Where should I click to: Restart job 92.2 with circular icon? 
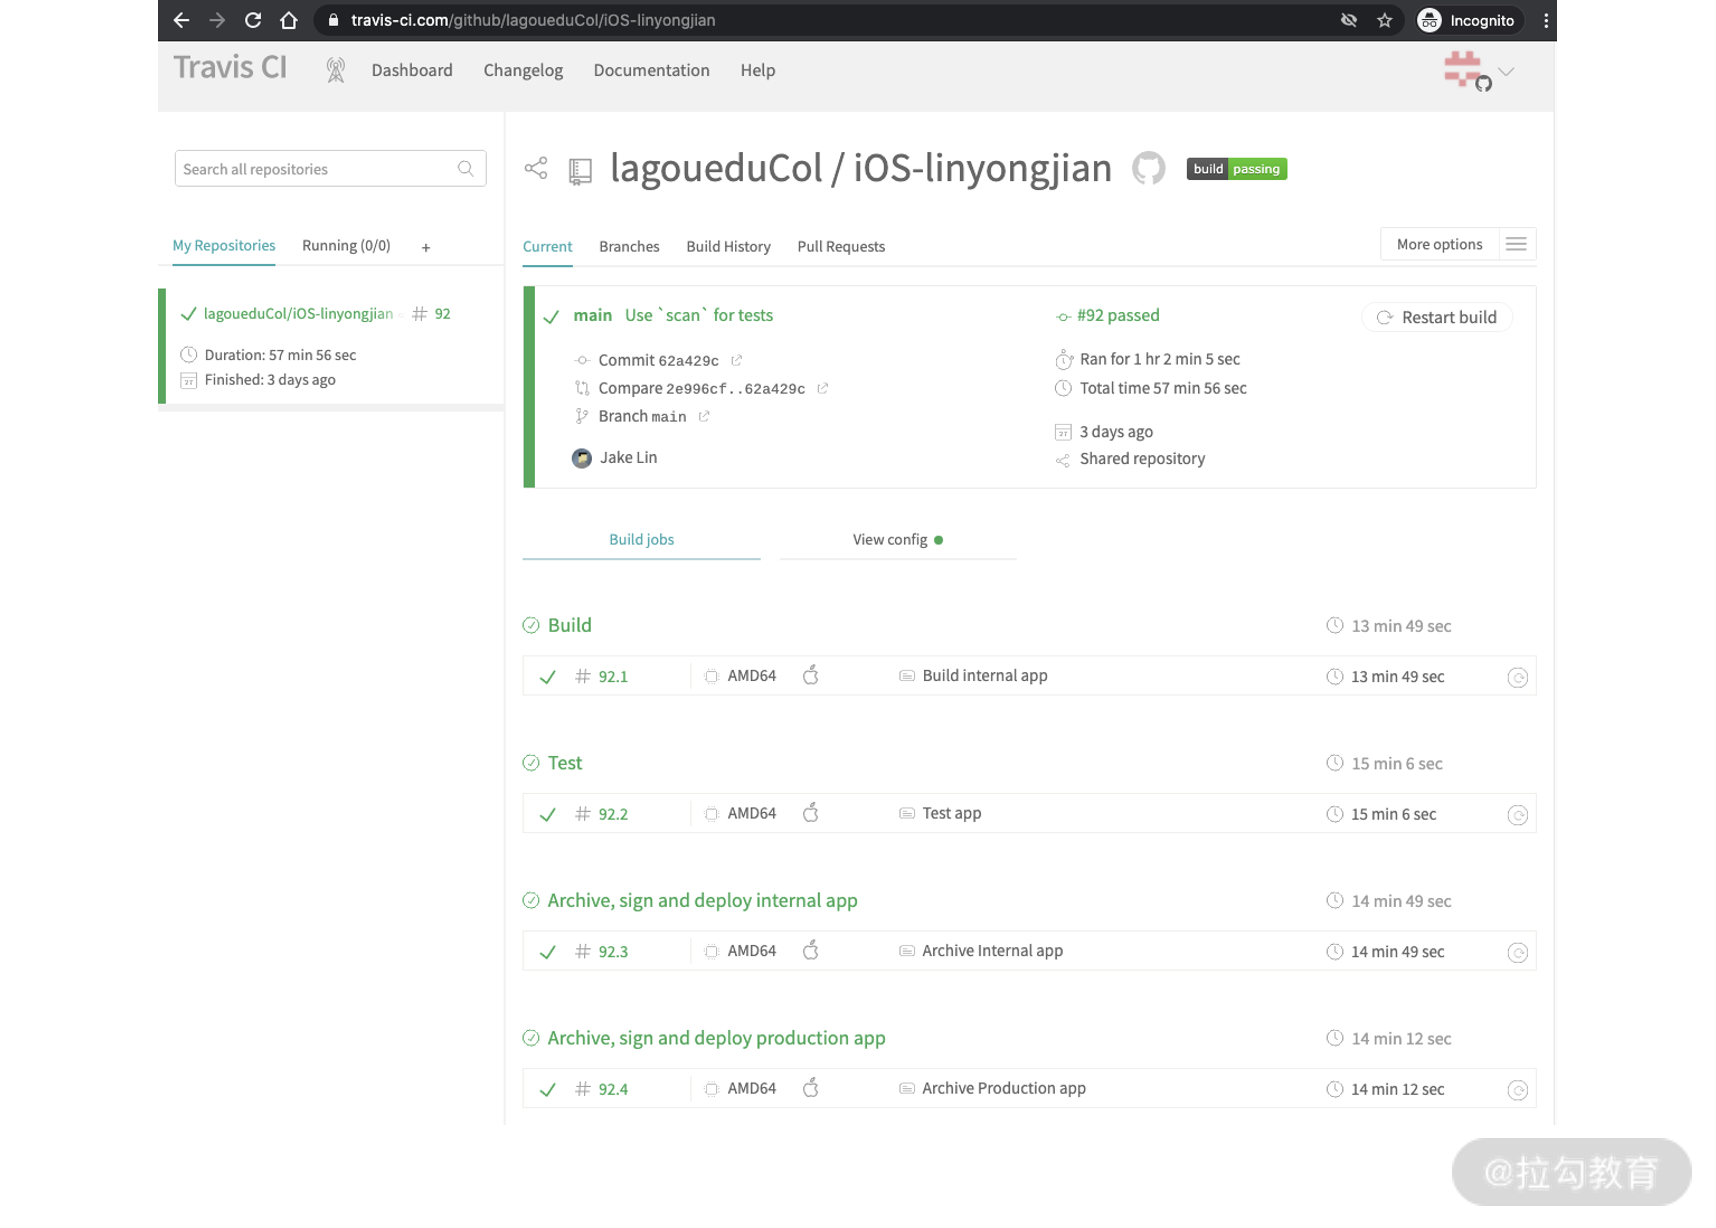[x=1517, y=815]
